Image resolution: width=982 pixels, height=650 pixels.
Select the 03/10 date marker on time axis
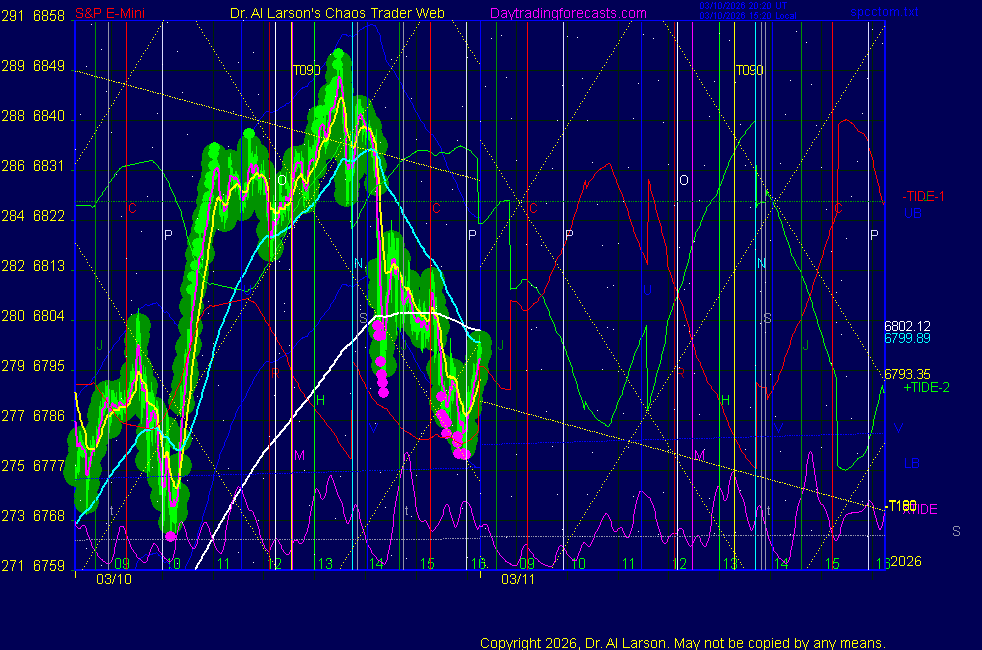[x=111, y=579]
